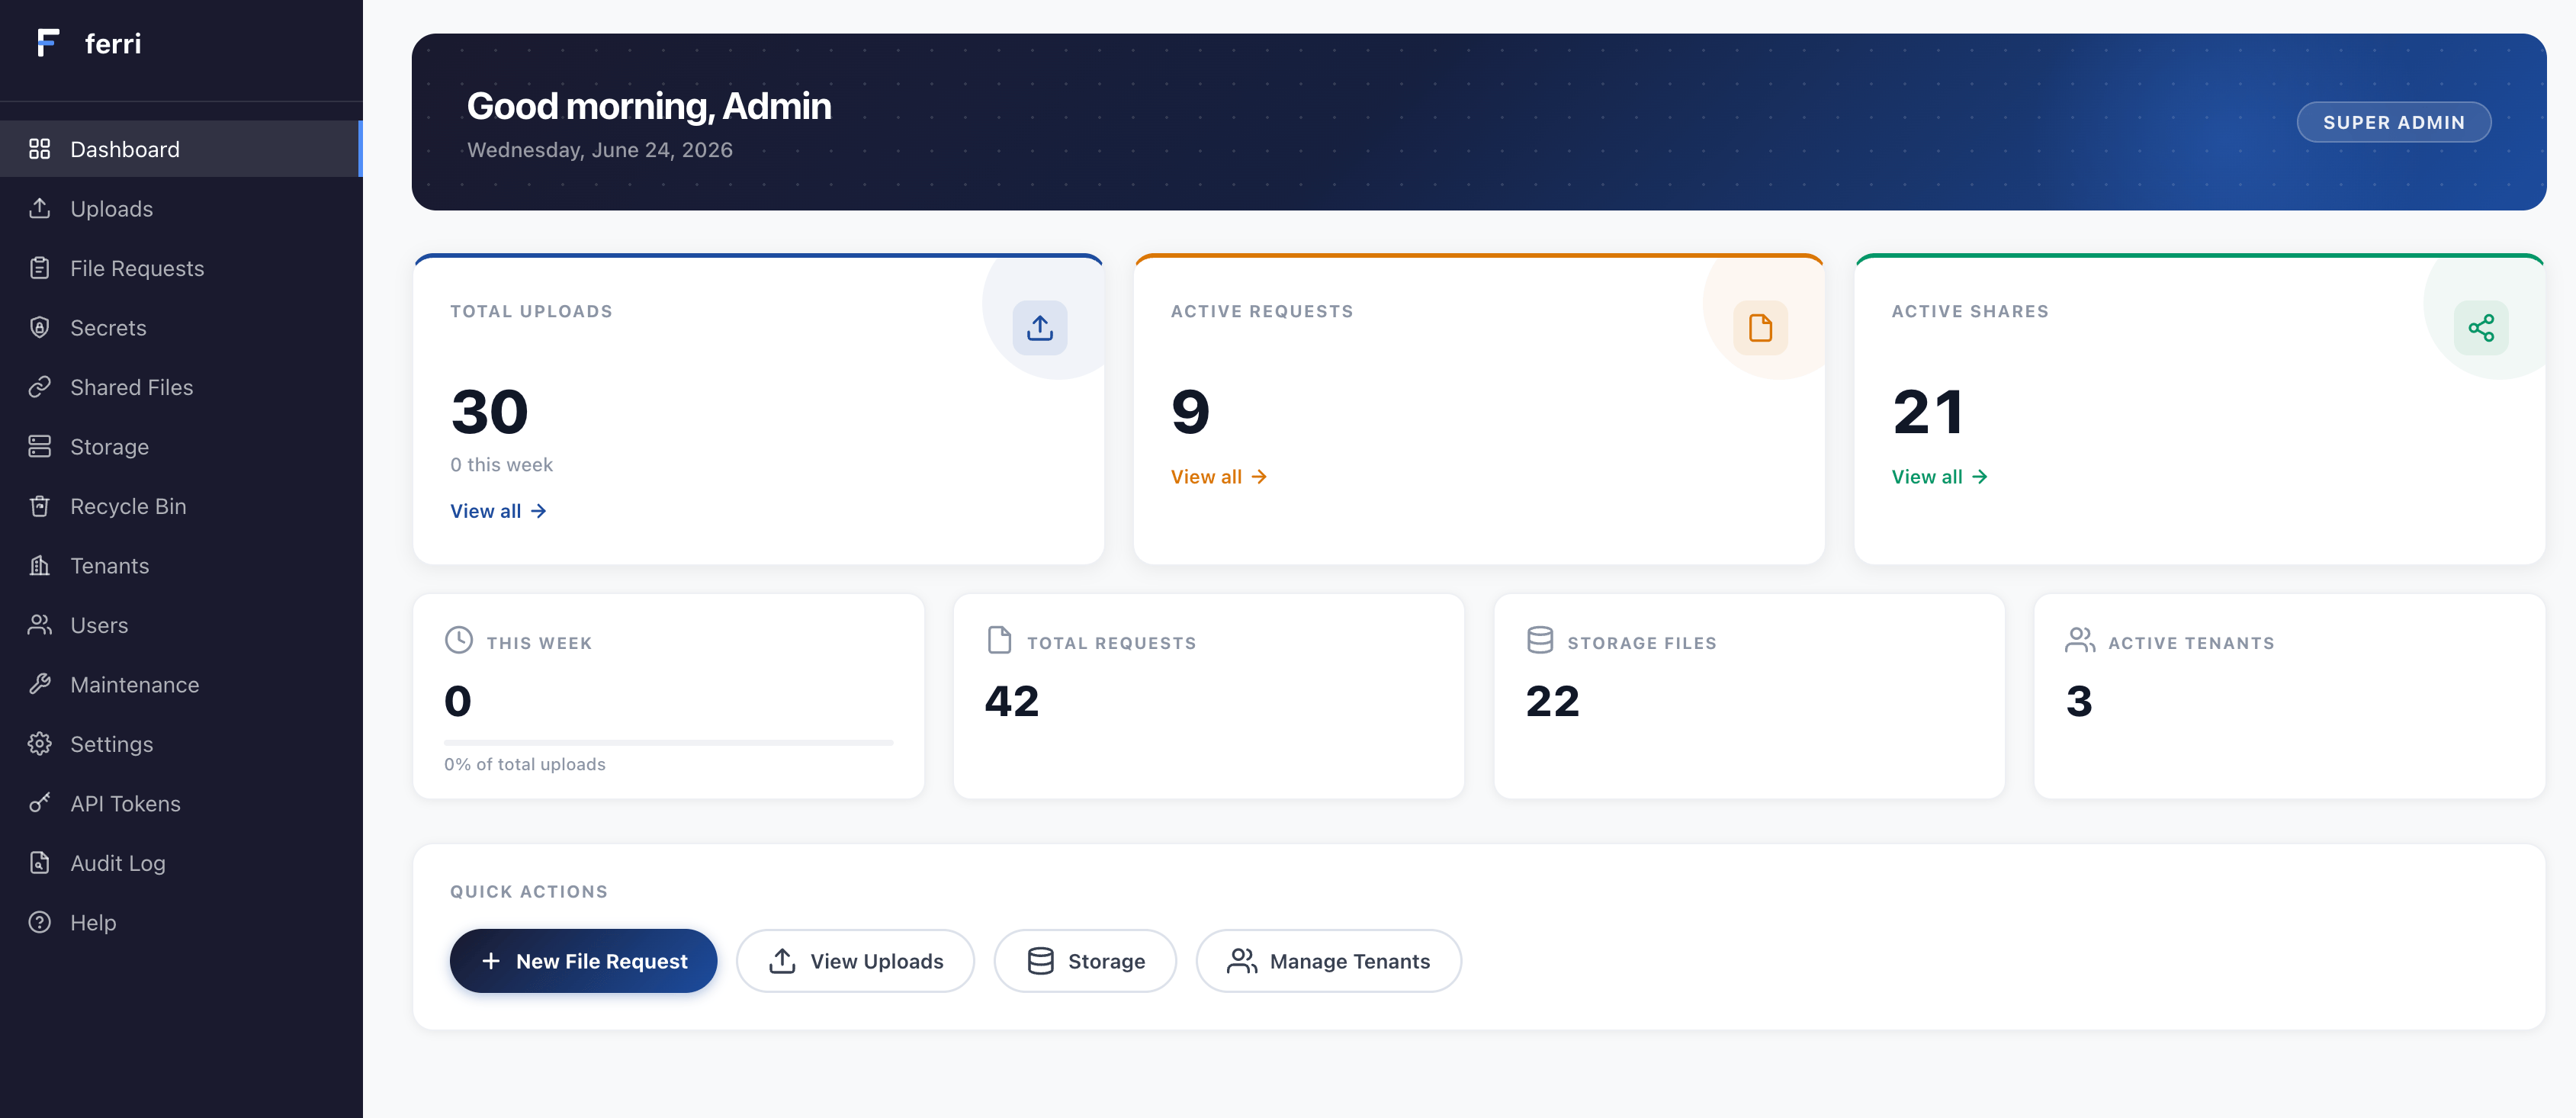Open Shared Files from sidebar
Screen dimensions: 2576x1118
pos(181,387)
